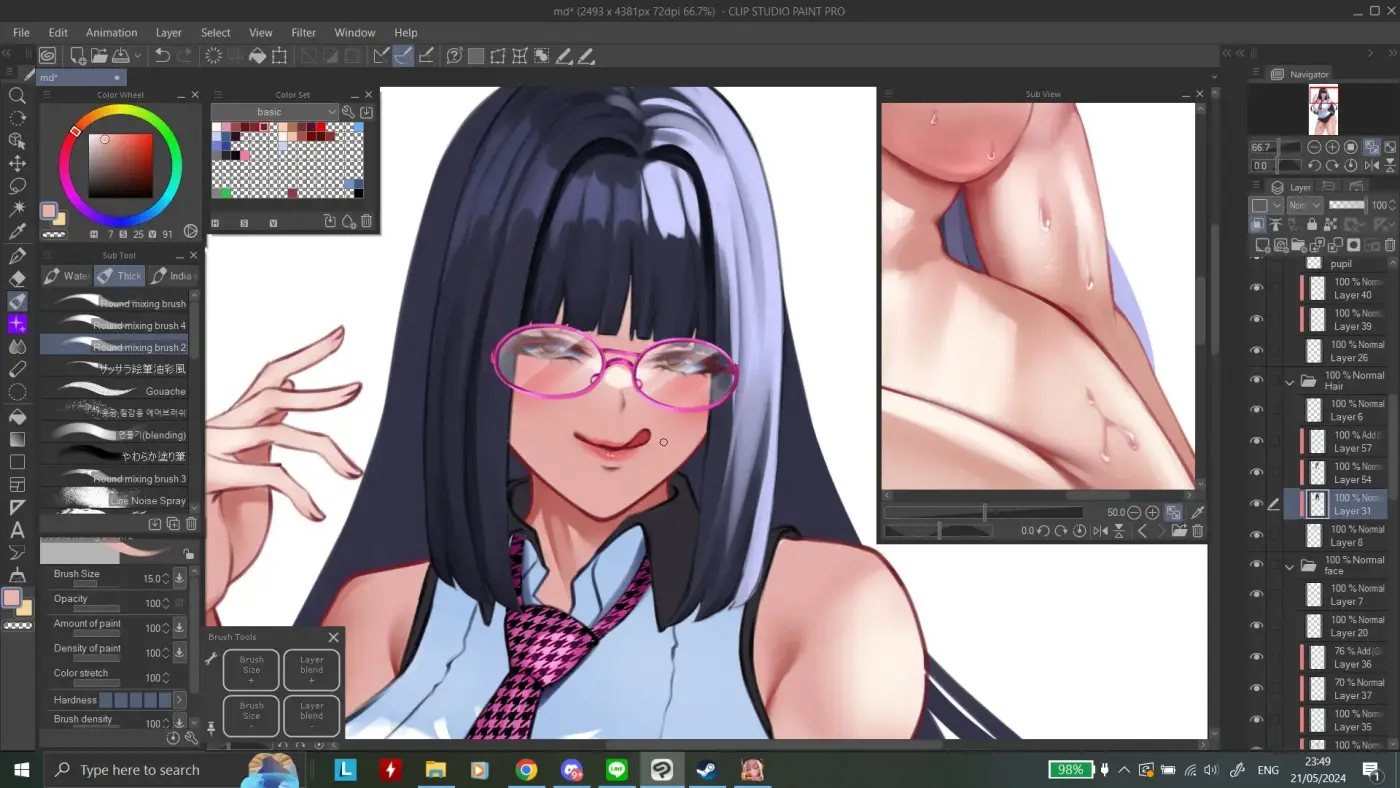Click the Zoom in icon in Navigator
1400x788 pixels.
(x=1332, y=147)
